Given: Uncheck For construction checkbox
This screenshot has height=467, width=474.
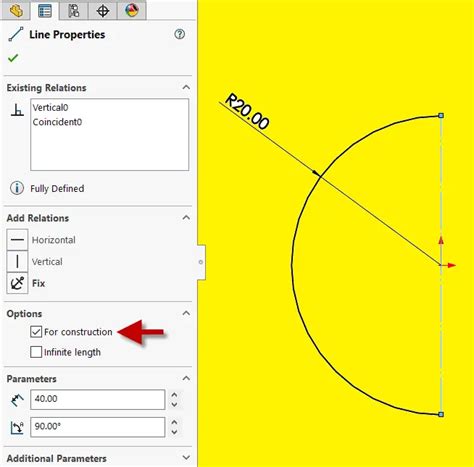Looking at the screenshot, I should pos(36,332).
